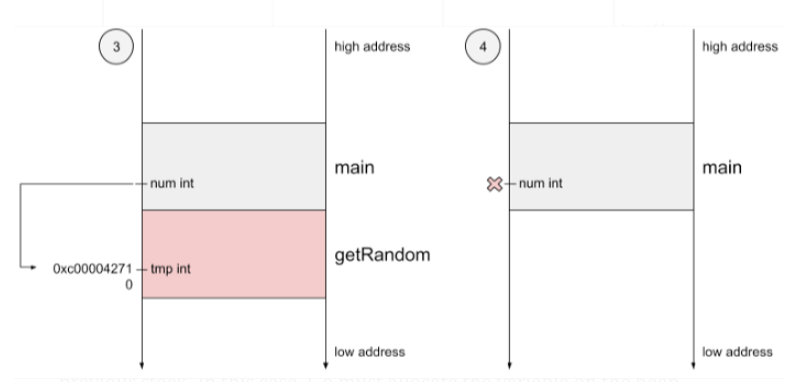Viewport: 799px width, 382px height.
Task: Click the 'num int' label in diagram 4
Action: tap(541, 183)
